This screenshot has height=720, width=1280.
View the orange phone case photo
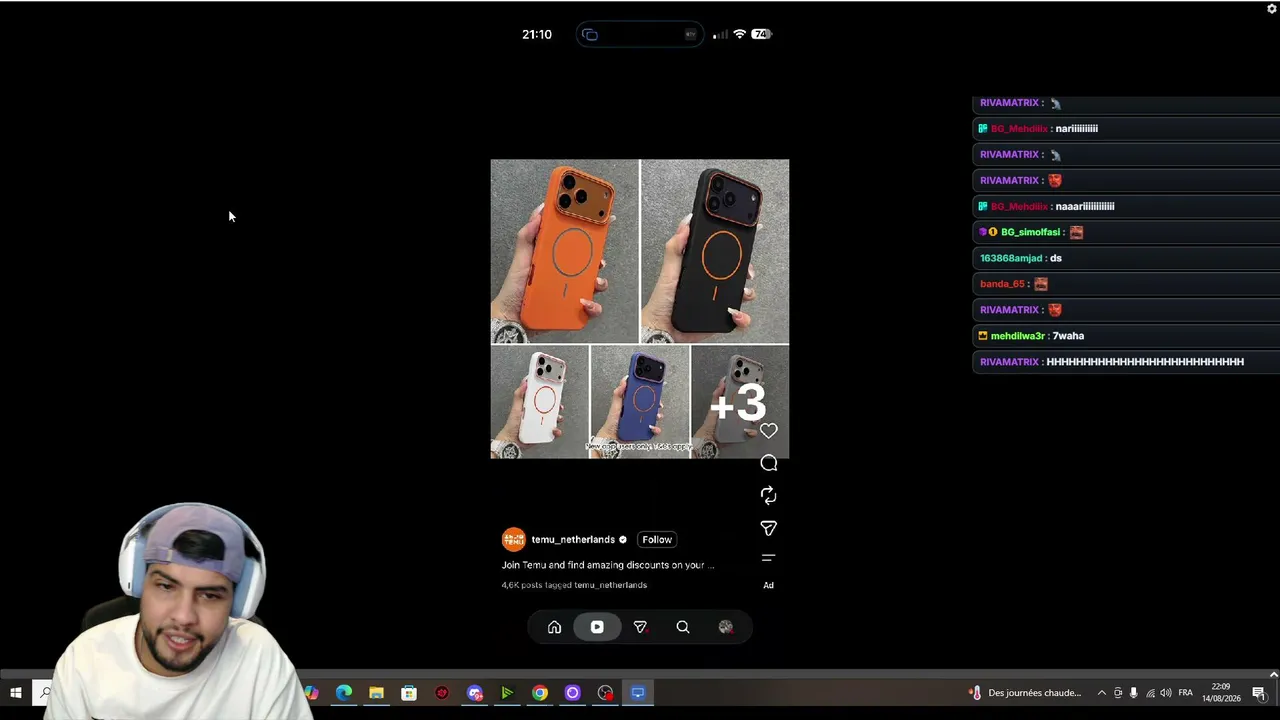pyautogui.click(x=564, y=251)
